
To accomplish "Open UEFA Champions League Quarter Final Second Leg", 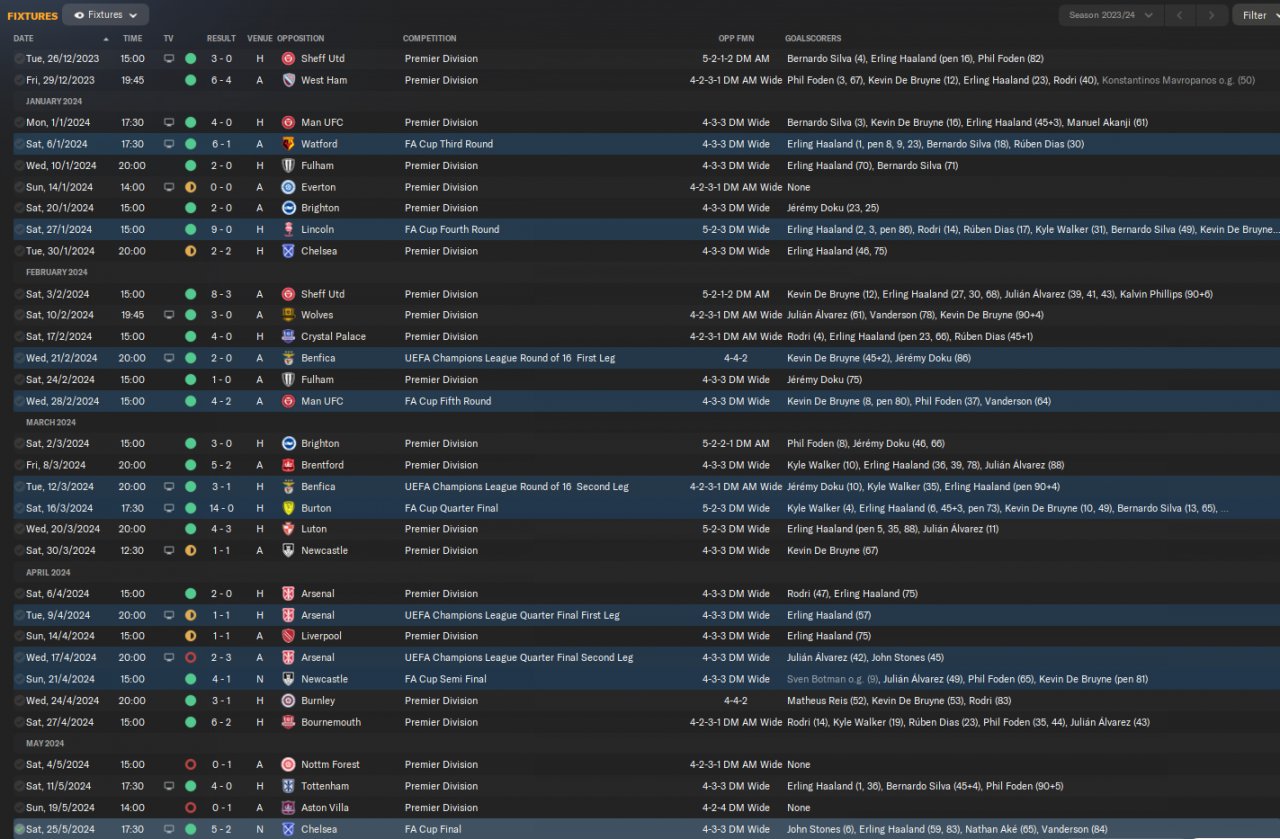I will point(519,658).
